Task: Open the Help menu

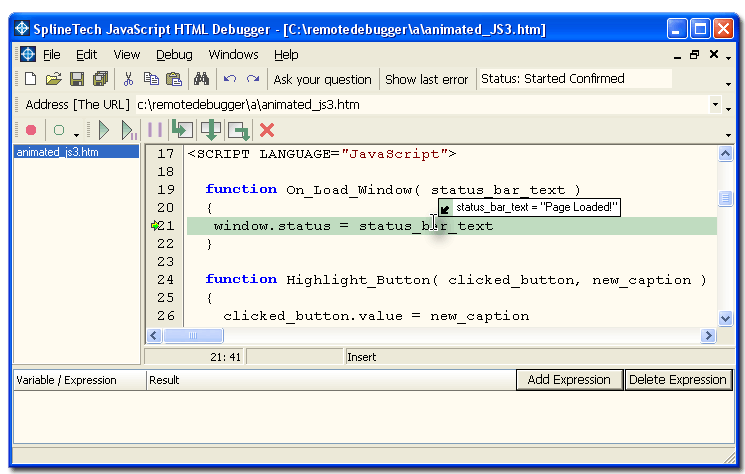Action: click(286, 55)
